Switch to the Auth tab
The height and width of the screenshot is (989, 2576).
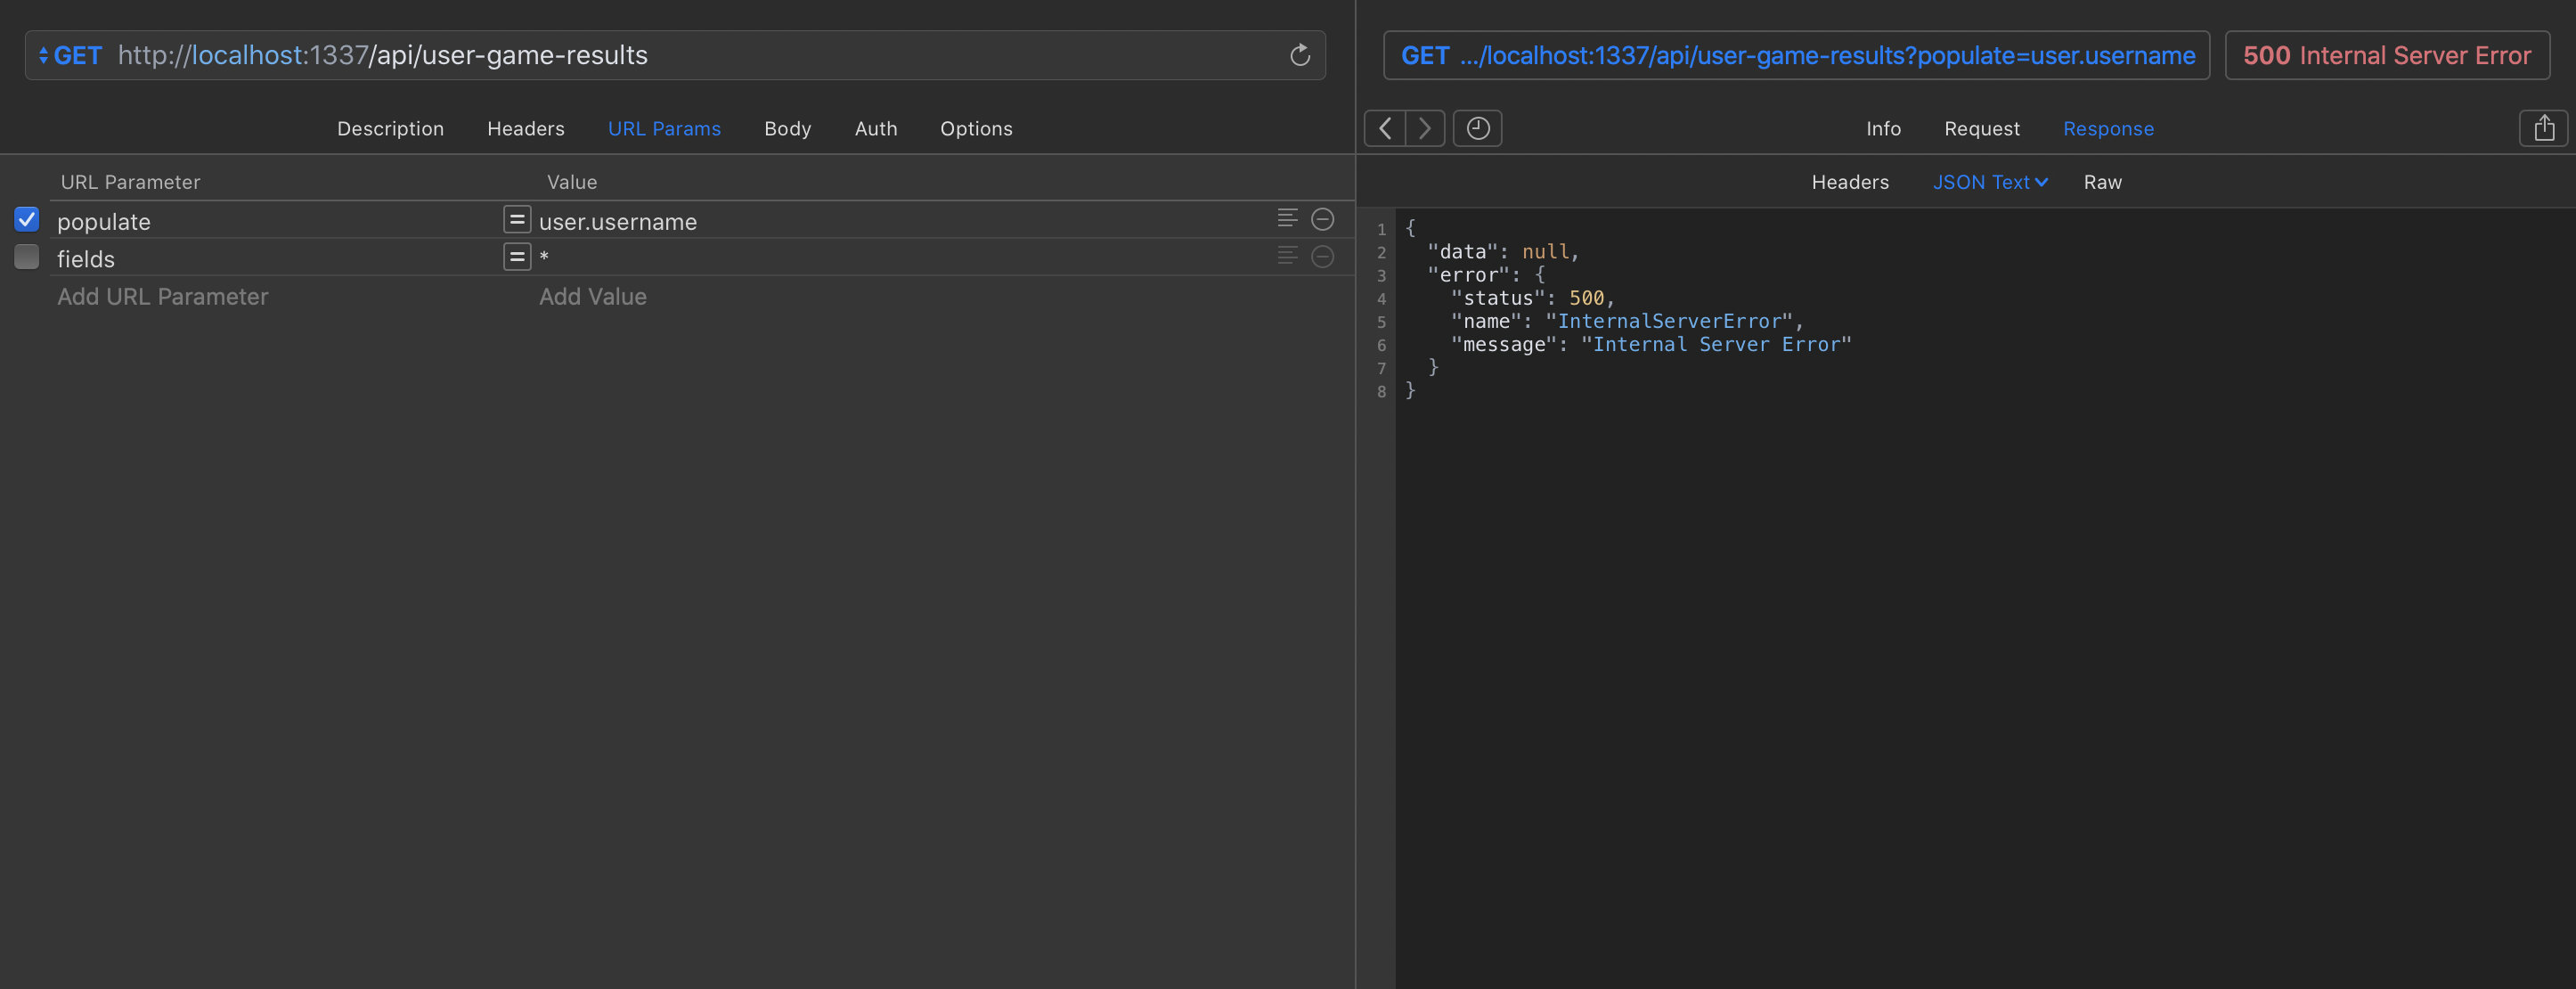point(875,128)
